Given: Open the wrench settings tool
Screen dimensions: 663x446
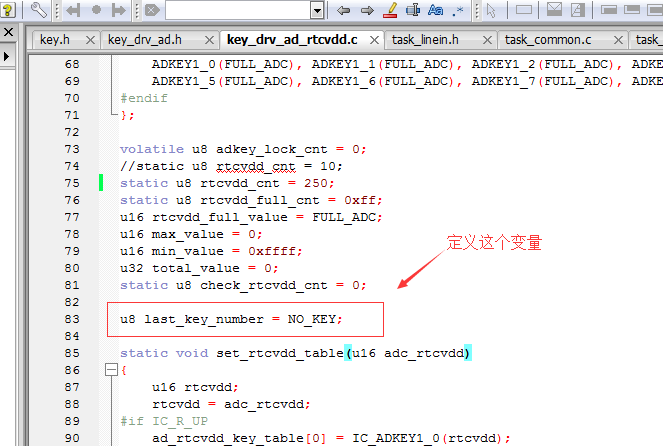Looking at the screenshot, I should tap(38, 10).
